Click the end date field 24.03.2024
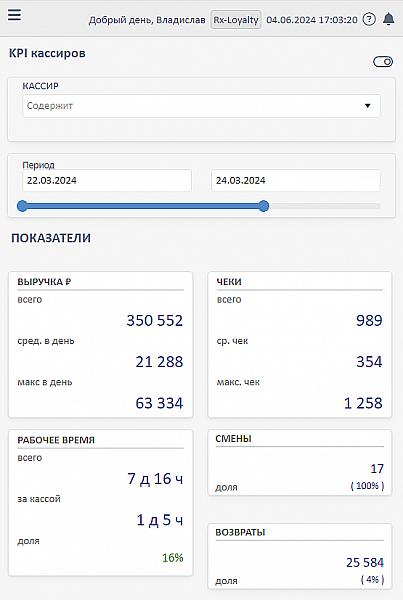 (x=296, y=181)
